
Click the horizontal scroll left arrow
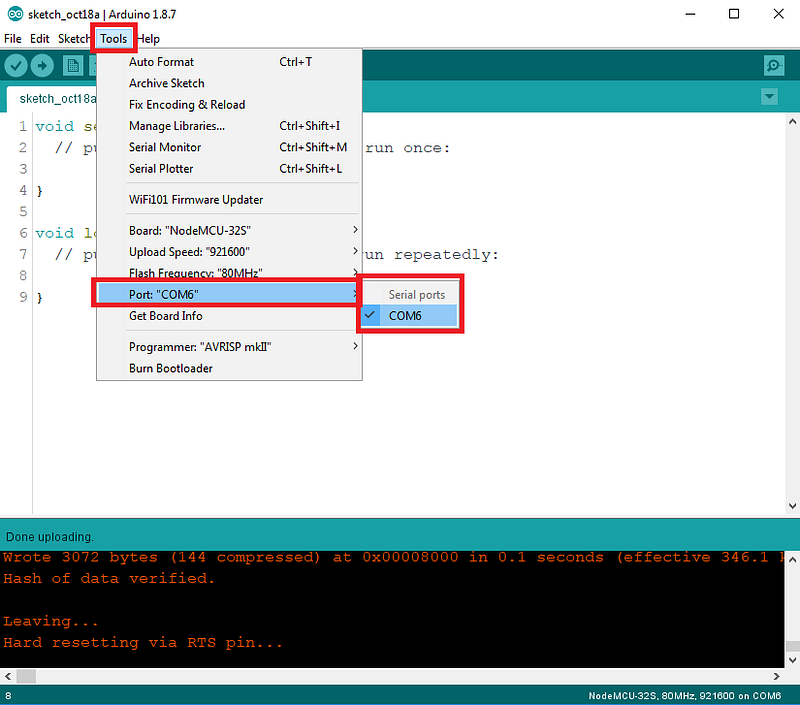tap(8, 676)
